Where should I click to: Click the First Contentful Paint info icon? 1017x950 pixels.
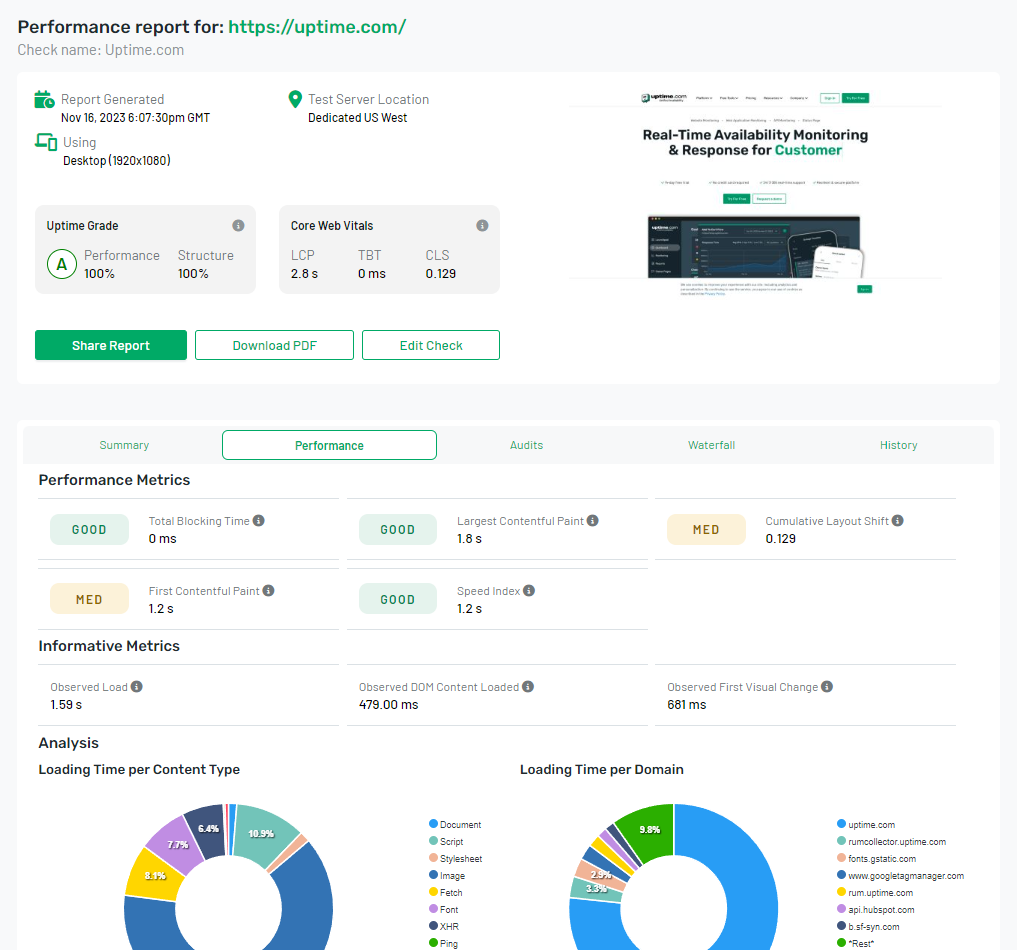(266, 590)
